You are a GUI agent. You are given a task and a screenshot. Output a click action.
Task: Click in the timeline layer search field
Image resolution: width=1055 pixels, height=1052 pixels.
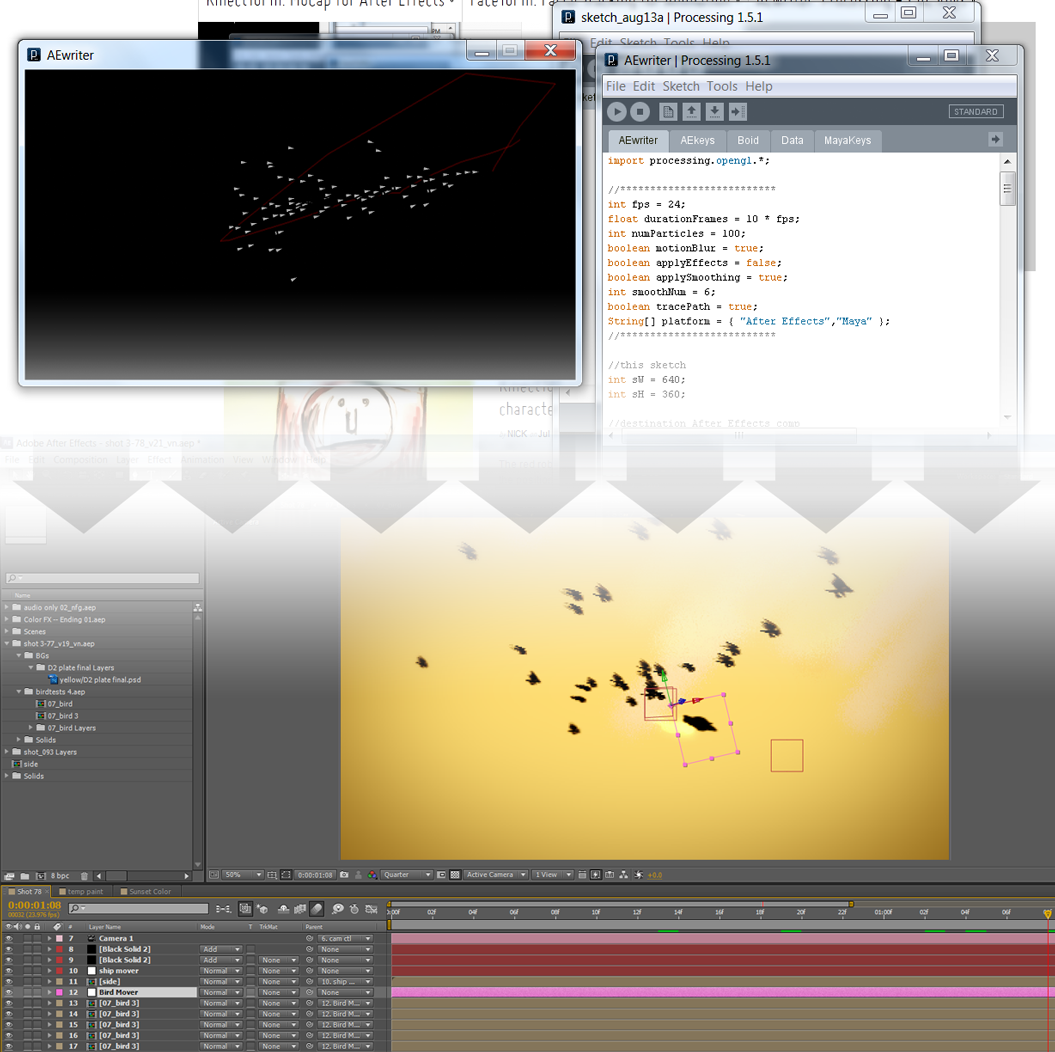tap(138, 908)
